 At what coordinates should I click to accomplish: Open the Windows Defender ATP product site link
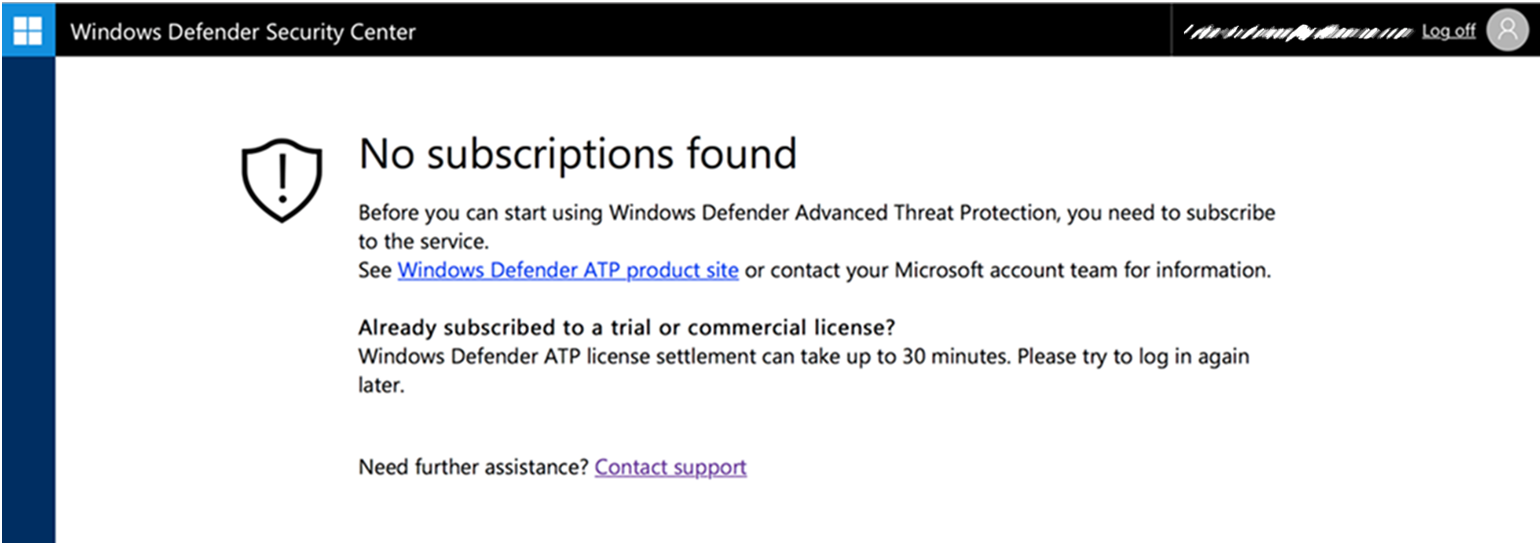tap(568, 270)
